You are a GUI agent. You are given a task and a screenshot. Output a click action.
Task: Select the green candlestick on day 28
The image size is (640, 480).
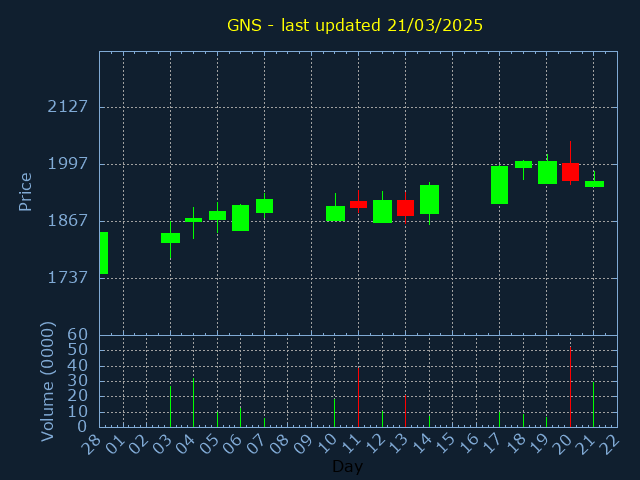point(104,253)
